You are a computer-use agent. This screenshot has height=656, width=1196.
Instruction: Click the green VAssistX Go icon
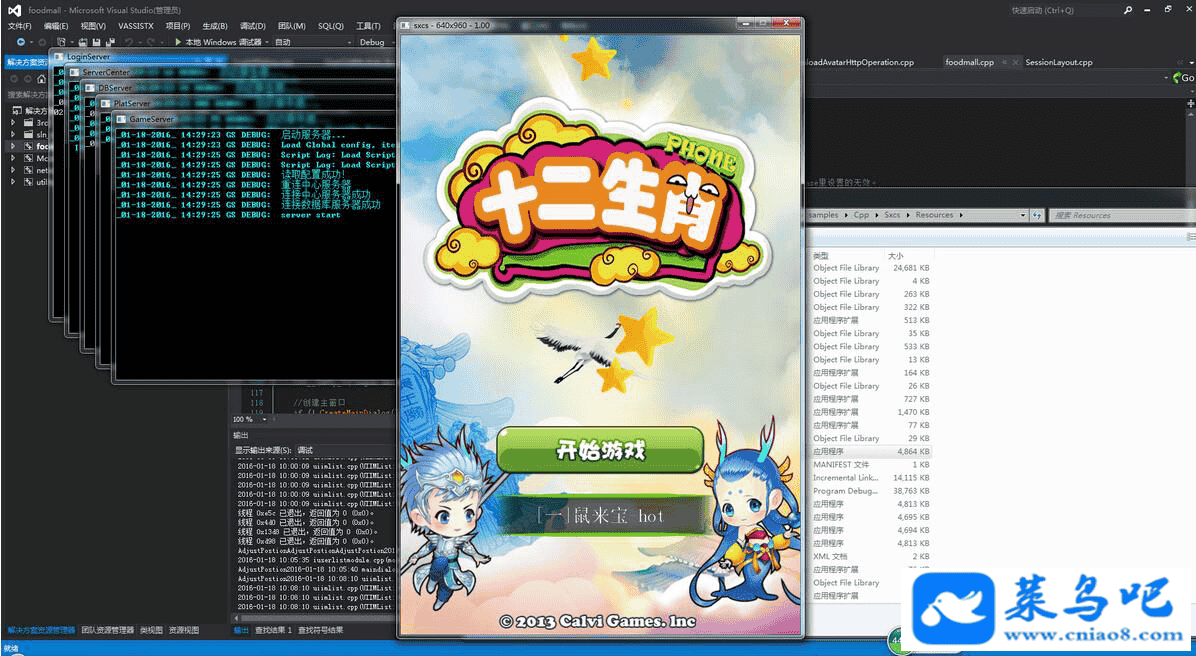pyautogui.click(x=1176, y=78)
